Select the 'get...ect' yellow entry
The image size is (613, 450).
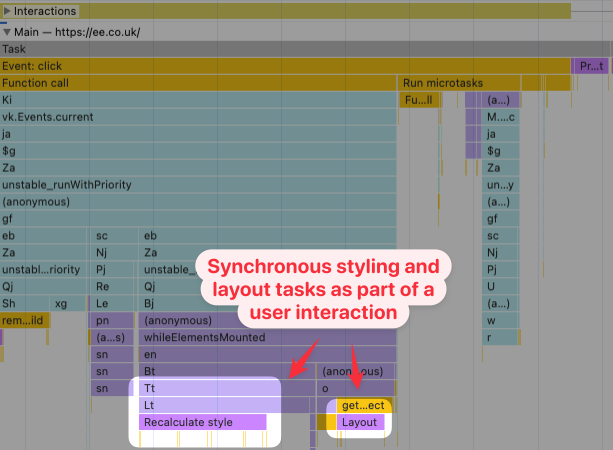click(x=364, y=405)
